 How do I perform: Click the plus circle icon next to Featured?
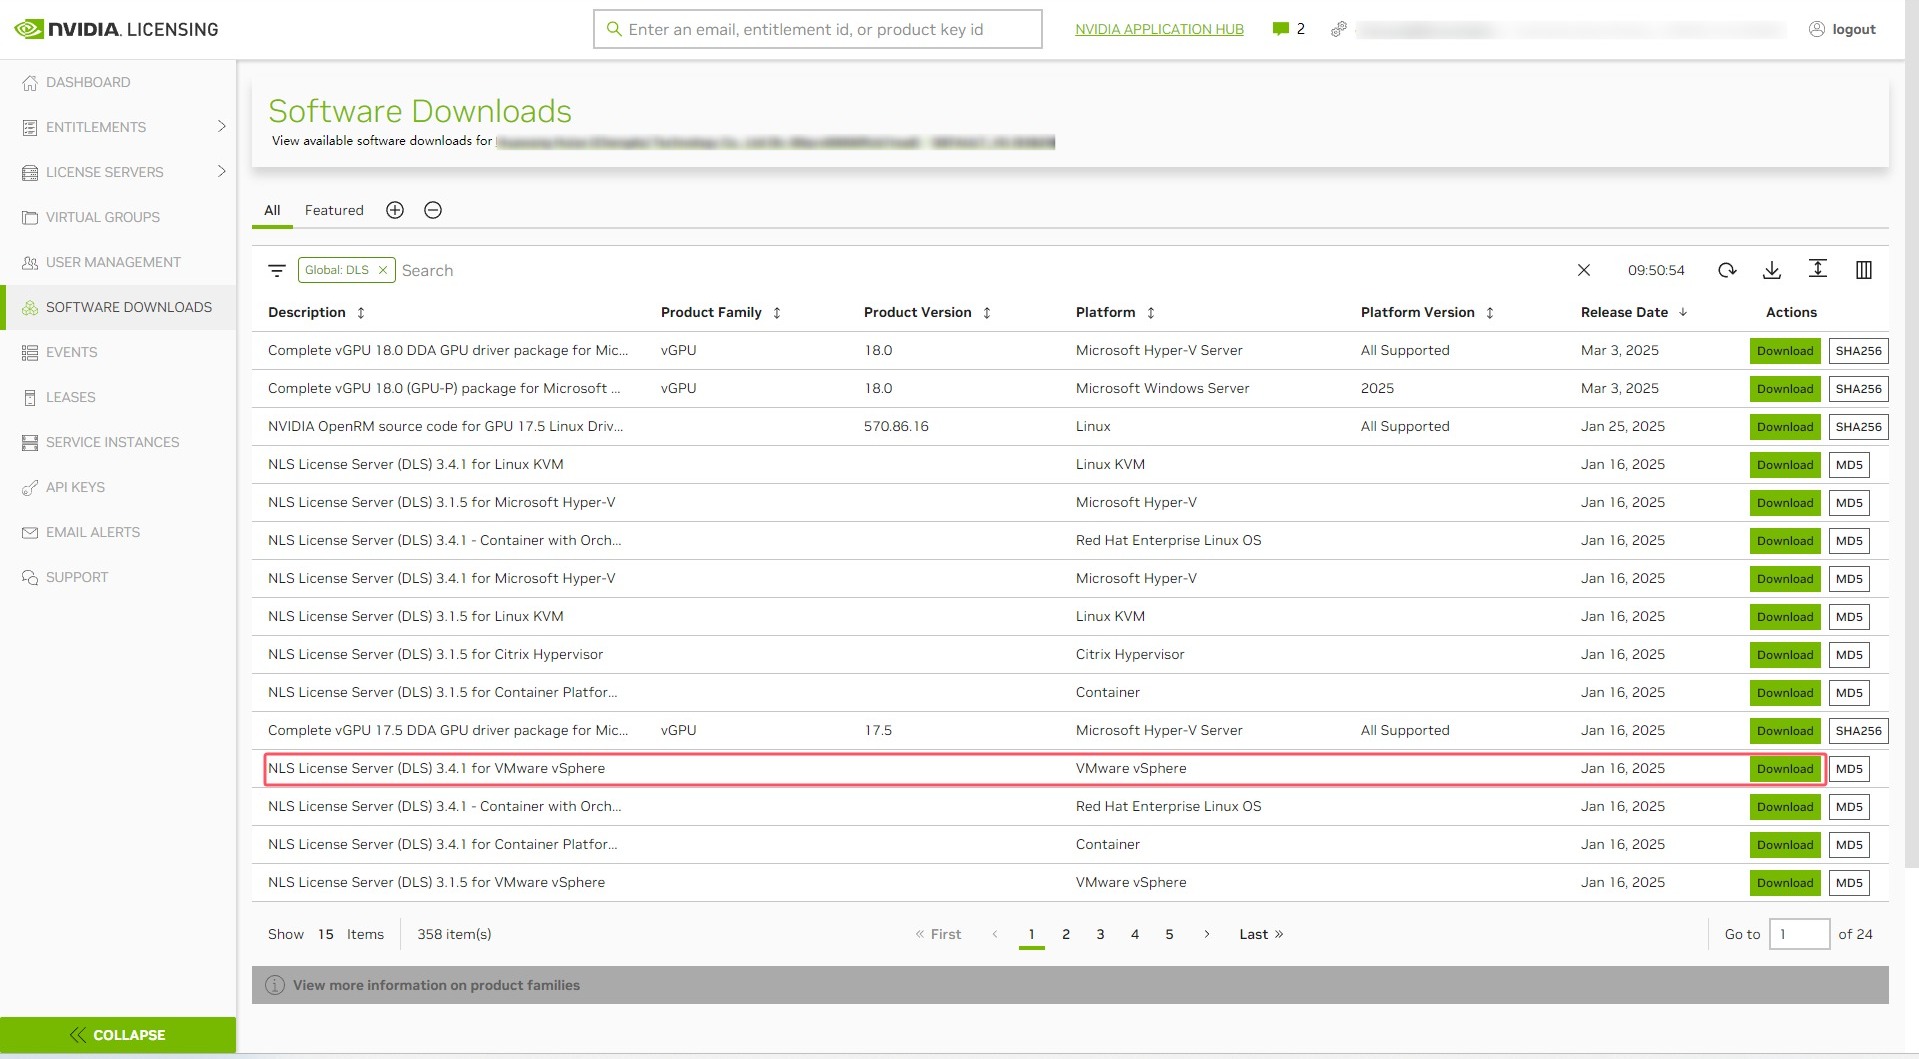pyautogui.click(x=395, y=210)
